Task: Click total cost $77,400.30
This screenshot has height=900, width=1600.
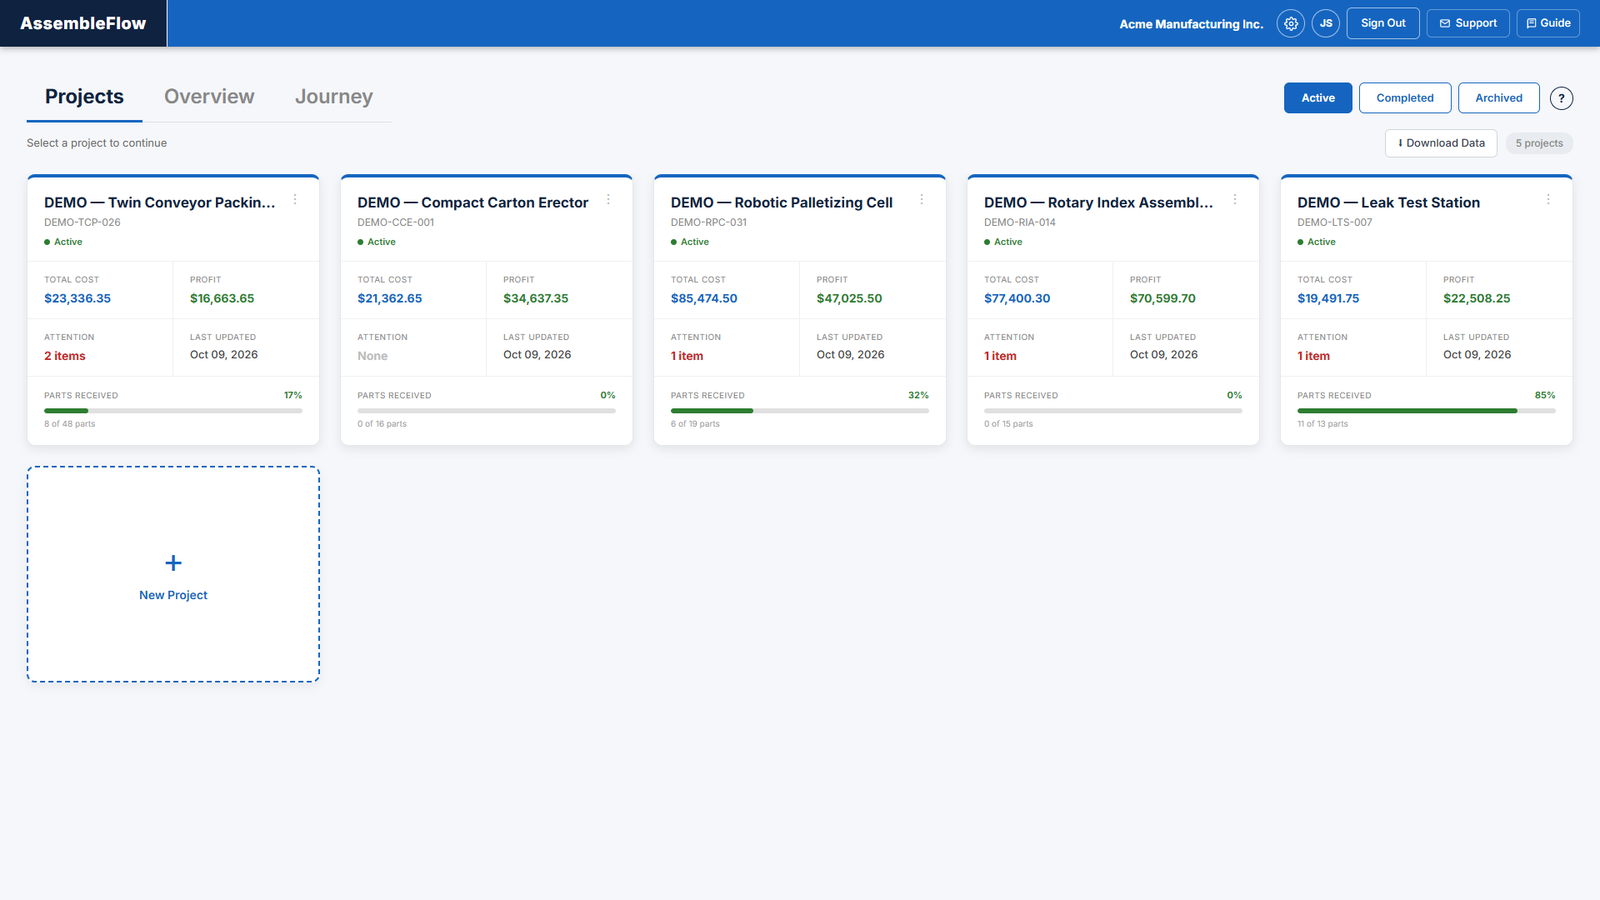Action: click(1017, 298)
